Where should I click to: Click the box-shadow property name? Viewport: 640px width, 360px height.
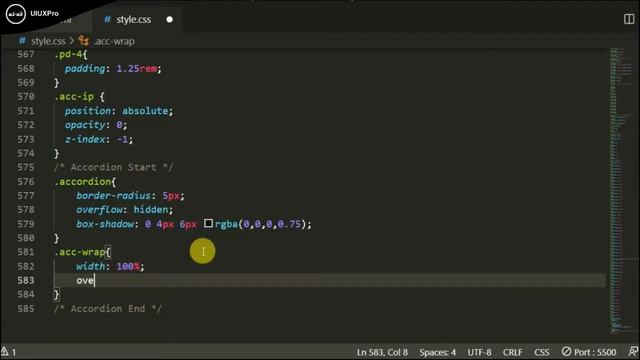pyautogui.click(x=105, y=224)
